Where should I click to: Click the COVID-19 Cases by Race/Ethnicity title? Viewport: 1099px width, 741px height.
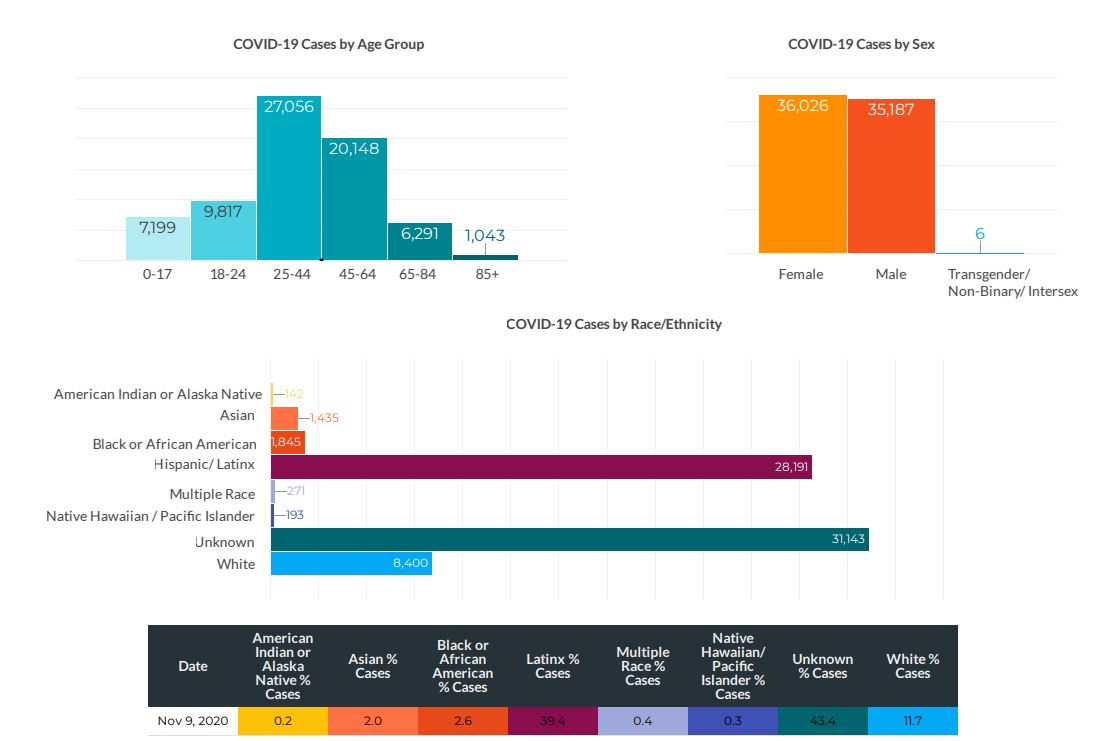click(613, 324)
